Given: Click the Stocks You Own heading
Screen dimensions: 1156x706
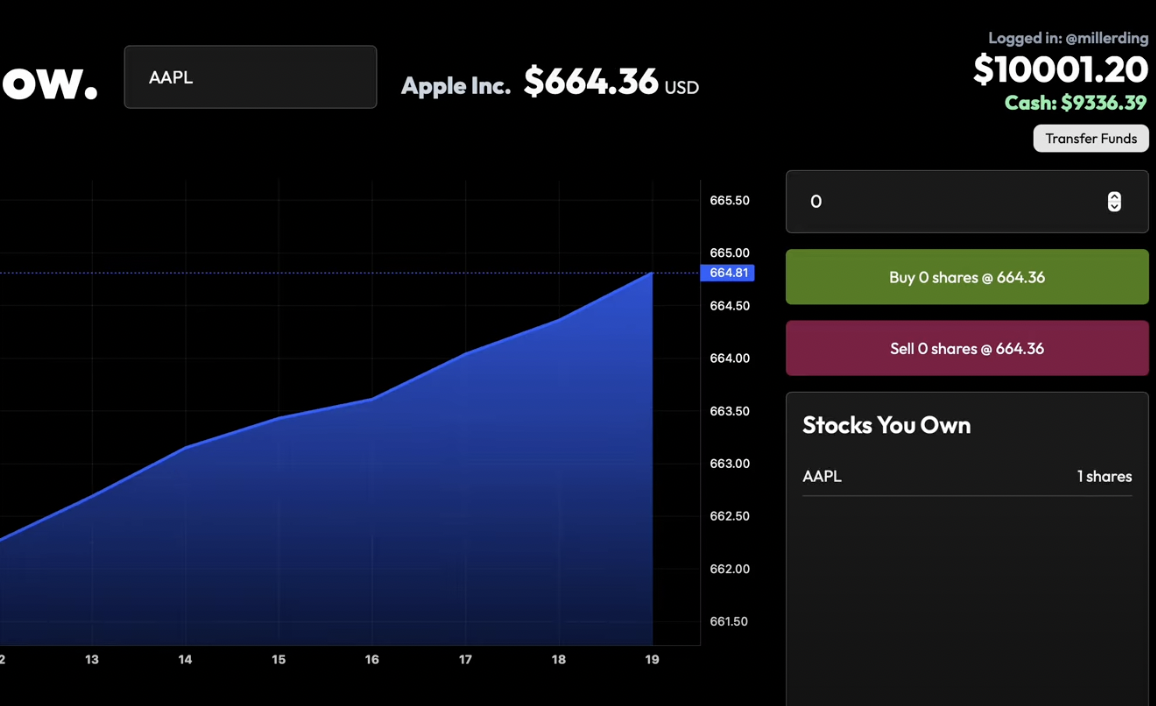Looking at the screenshot, I should (x=886, y=425).
